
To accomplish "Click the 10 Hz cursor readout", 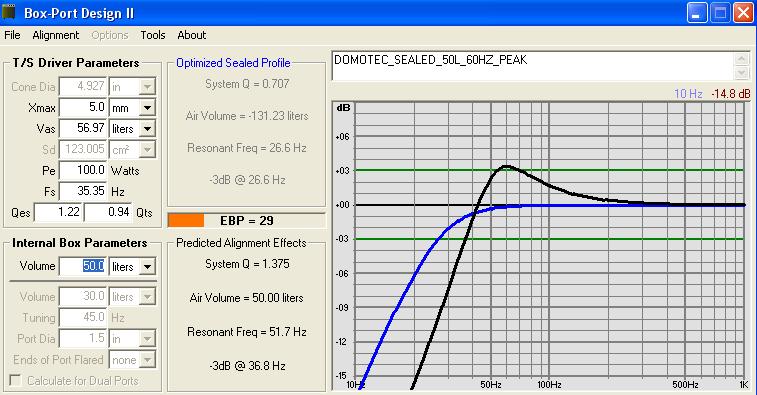I will coord(688,94).
